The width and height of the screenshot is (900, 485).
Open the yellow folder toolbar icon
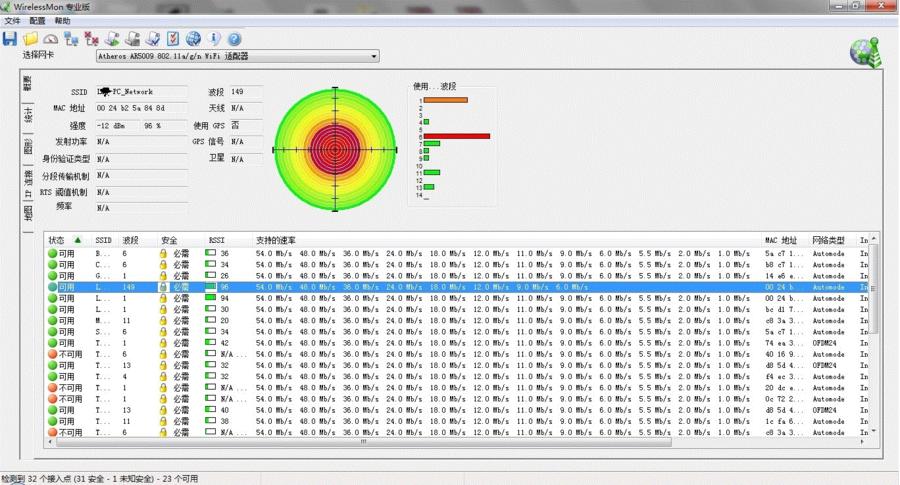tap(30, 39)
